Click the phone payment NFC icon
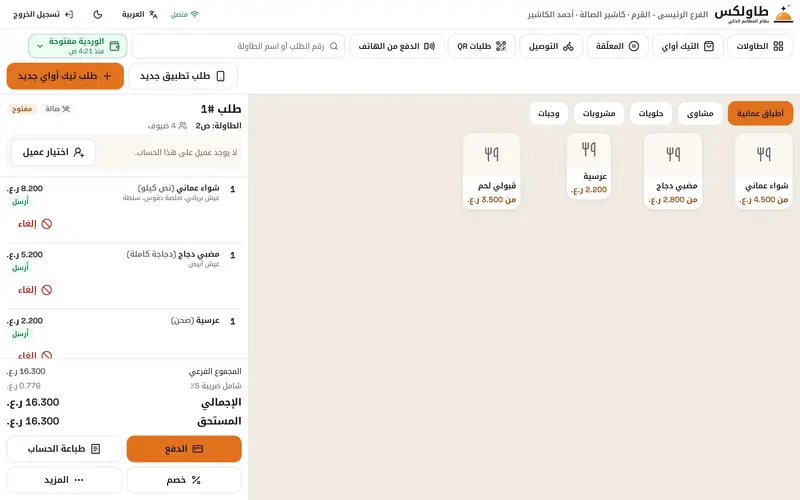This screenshot has width=800, height=500. point(430,46)
